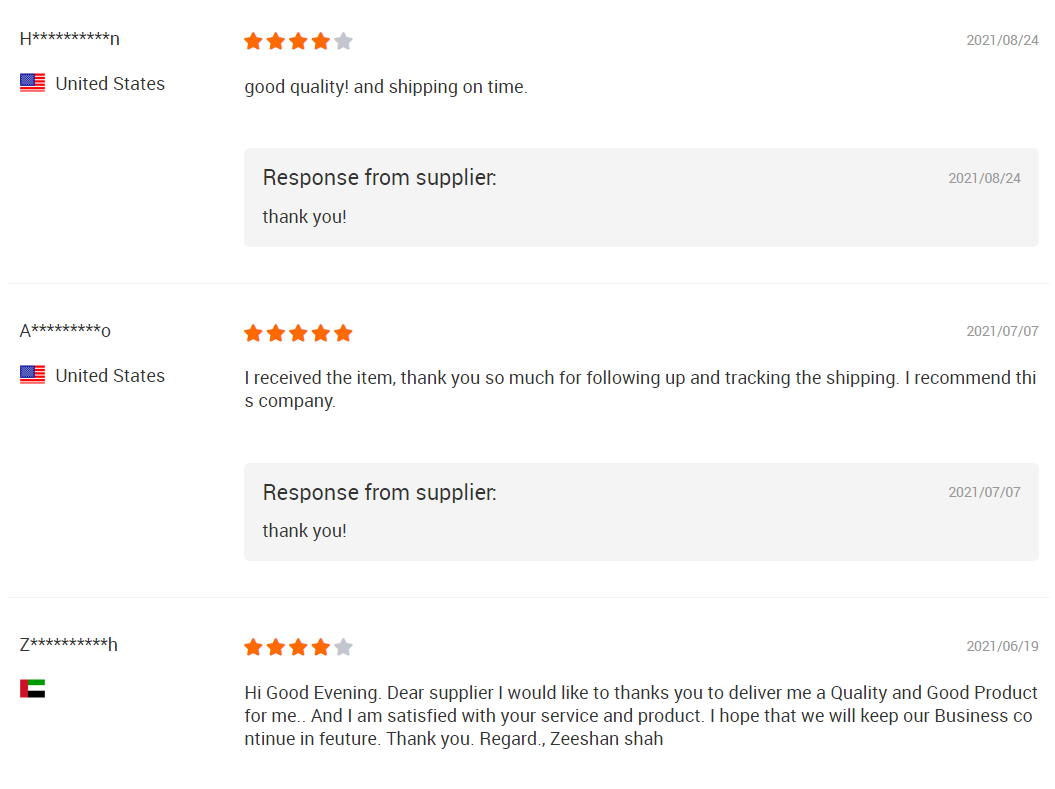Click the UAE flag under reviewer Z**********h
The image size is (1055, 789).
point(32,688)
